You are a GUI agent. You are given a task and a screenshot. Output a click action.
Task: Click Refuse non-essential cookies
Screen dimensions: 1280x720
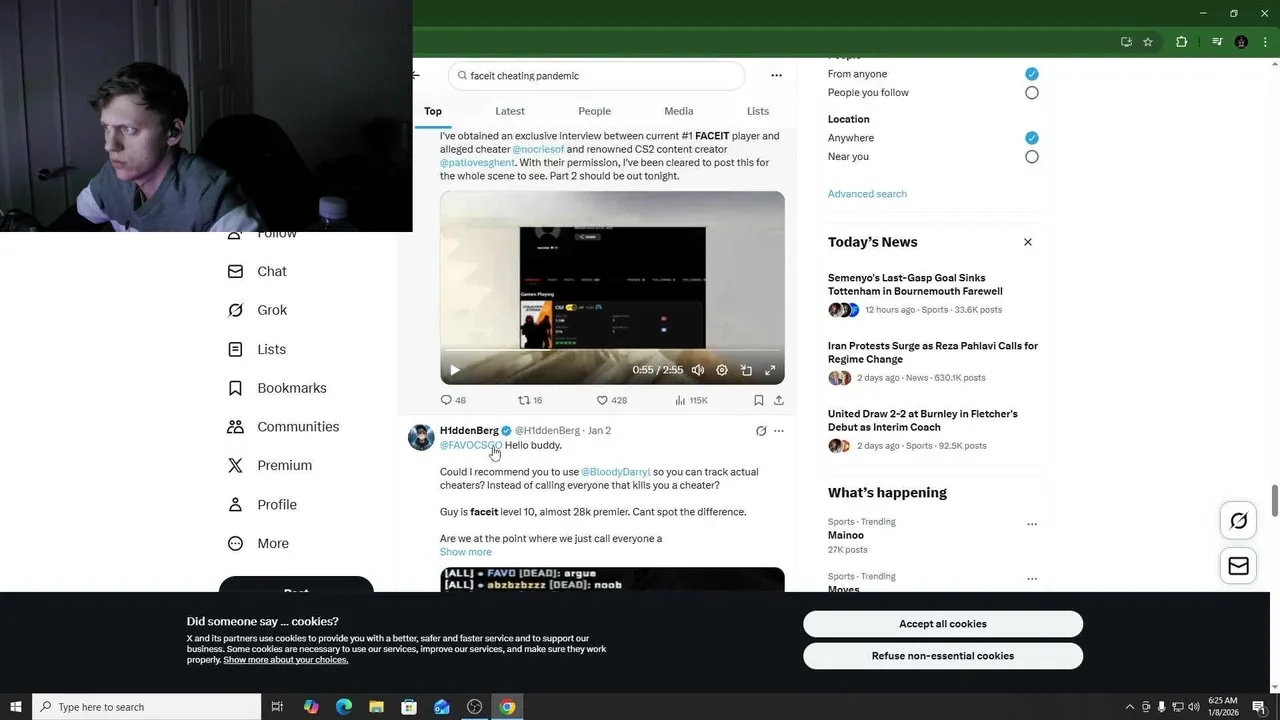[943, 656]
